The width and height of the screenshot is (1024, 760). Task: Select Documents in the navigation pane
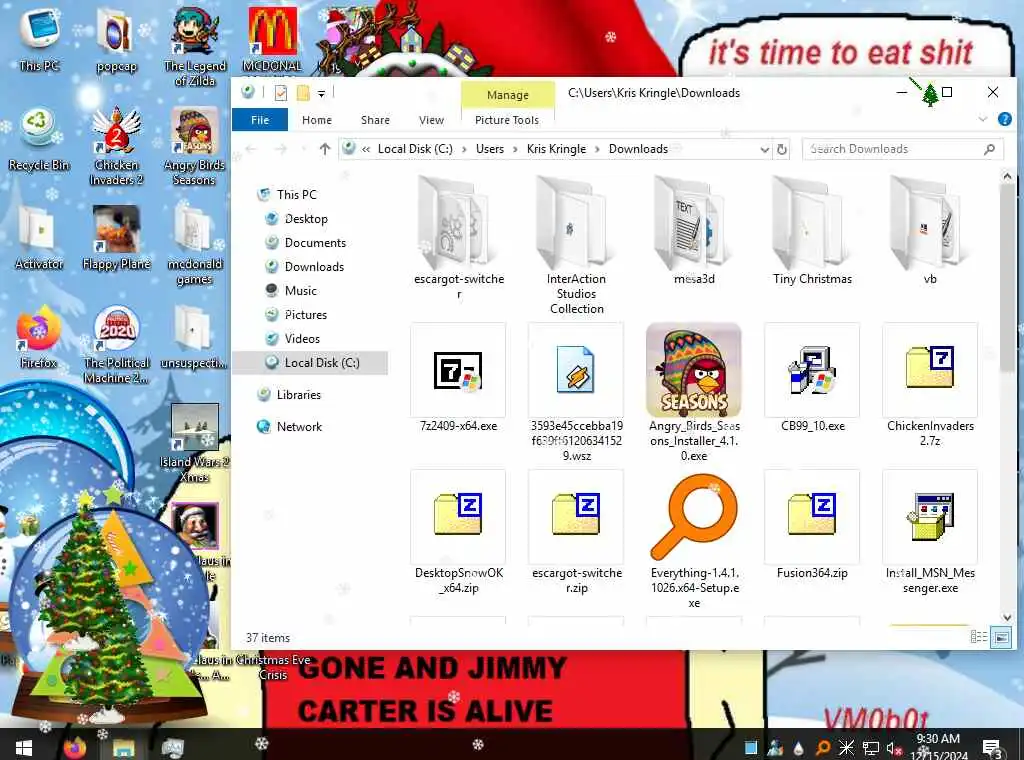[x=315, y=243]
